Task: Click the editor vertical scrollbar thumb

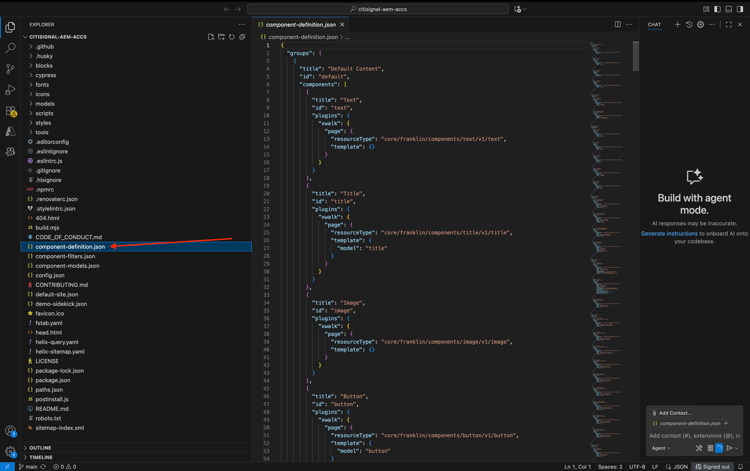Action: tap(635, 56)
